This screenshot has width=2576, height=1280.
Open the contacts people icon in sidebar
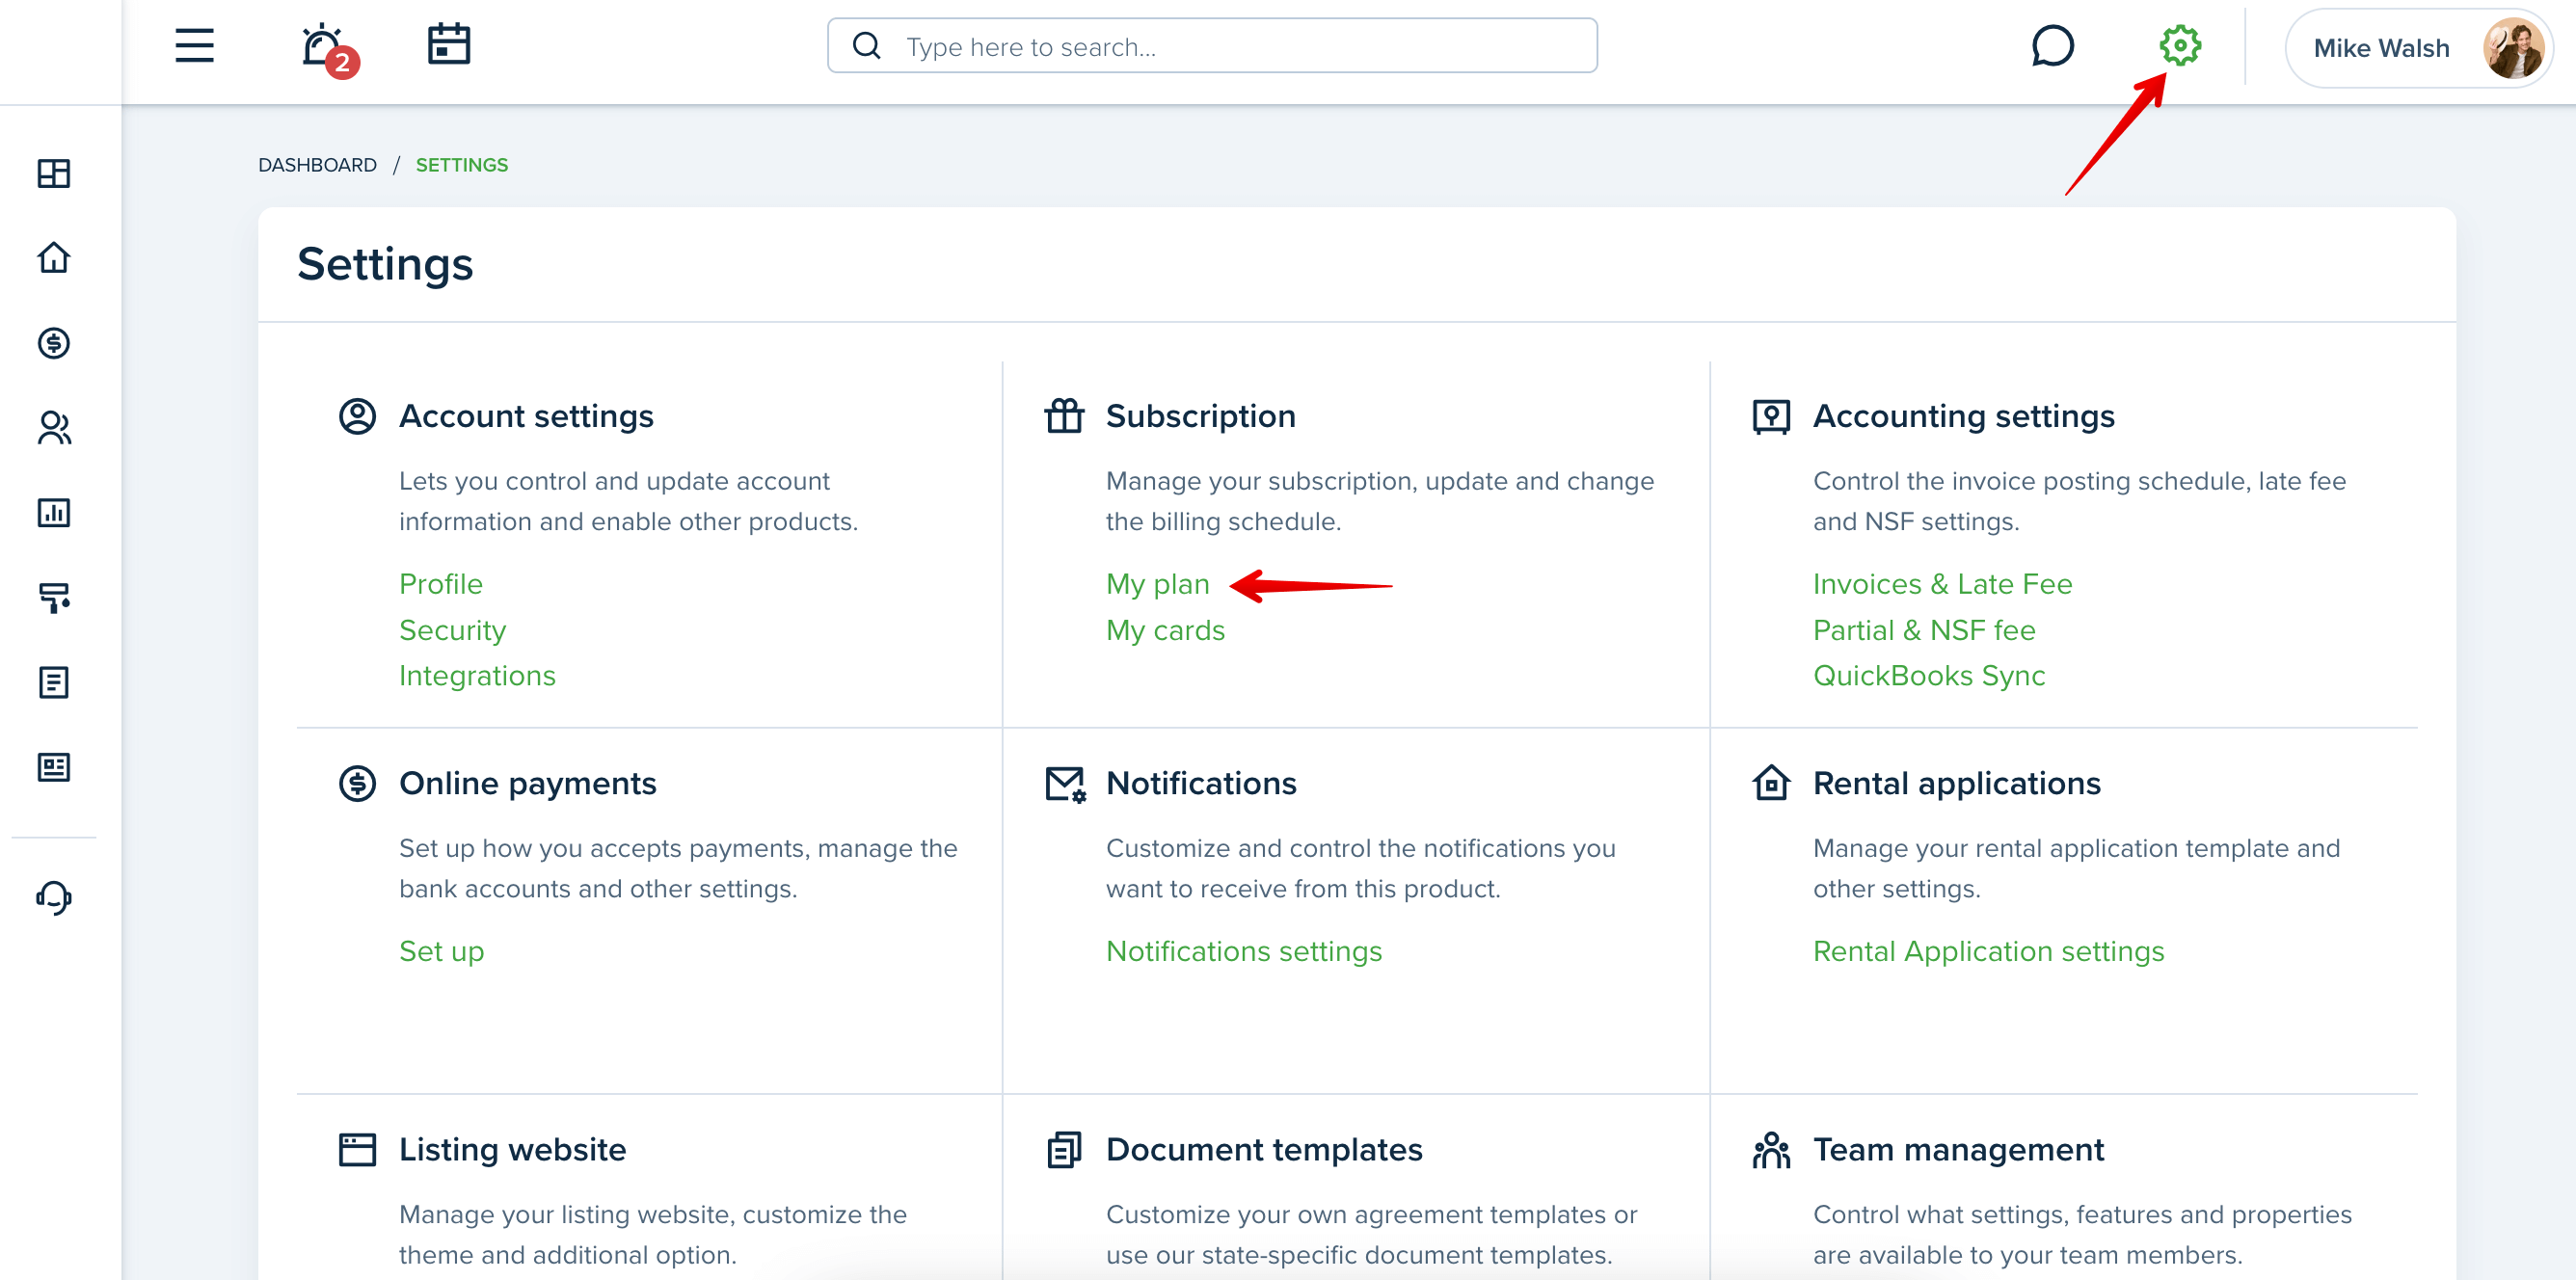(x=54, y=428)
